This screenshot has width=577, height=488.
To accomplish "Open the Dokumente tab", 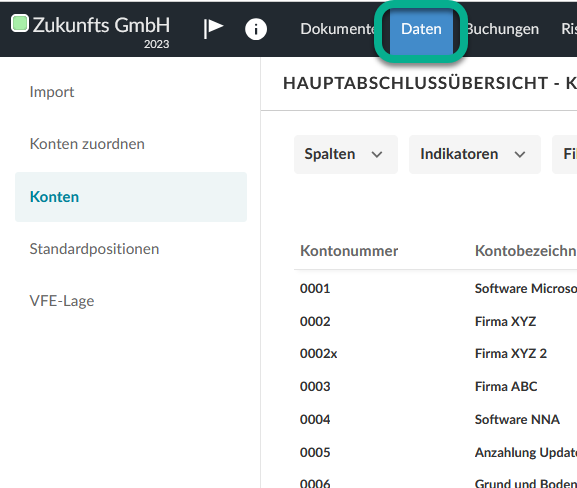I will click(337, 29).
